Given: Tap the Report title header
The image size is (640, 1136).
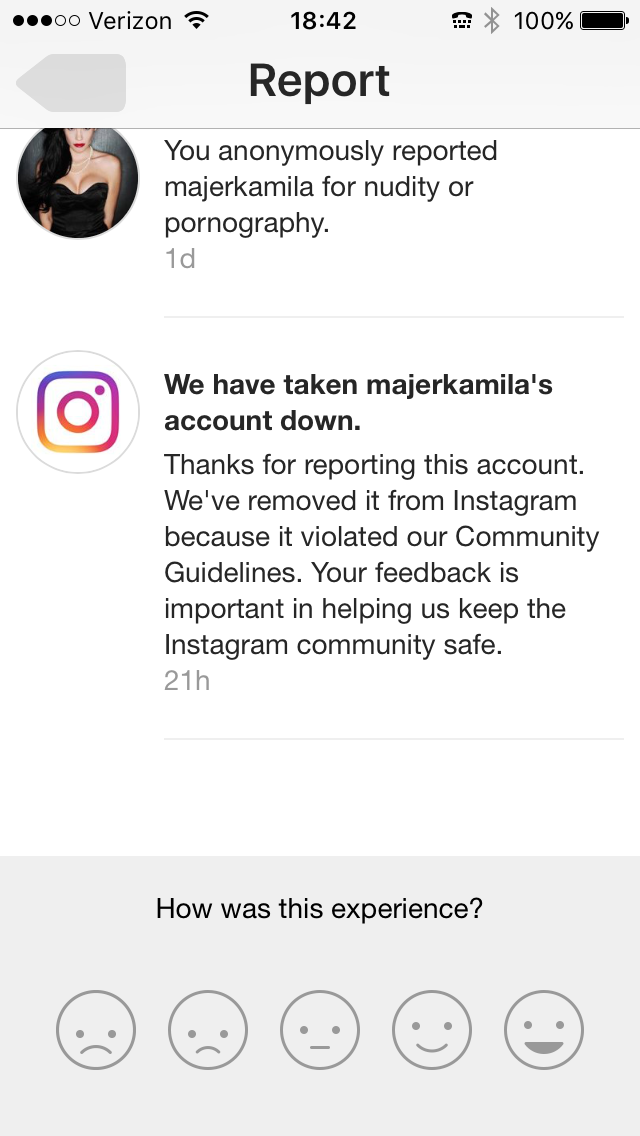Looking at the screenshot, I should pyautogui.click(x=319, y=80).
